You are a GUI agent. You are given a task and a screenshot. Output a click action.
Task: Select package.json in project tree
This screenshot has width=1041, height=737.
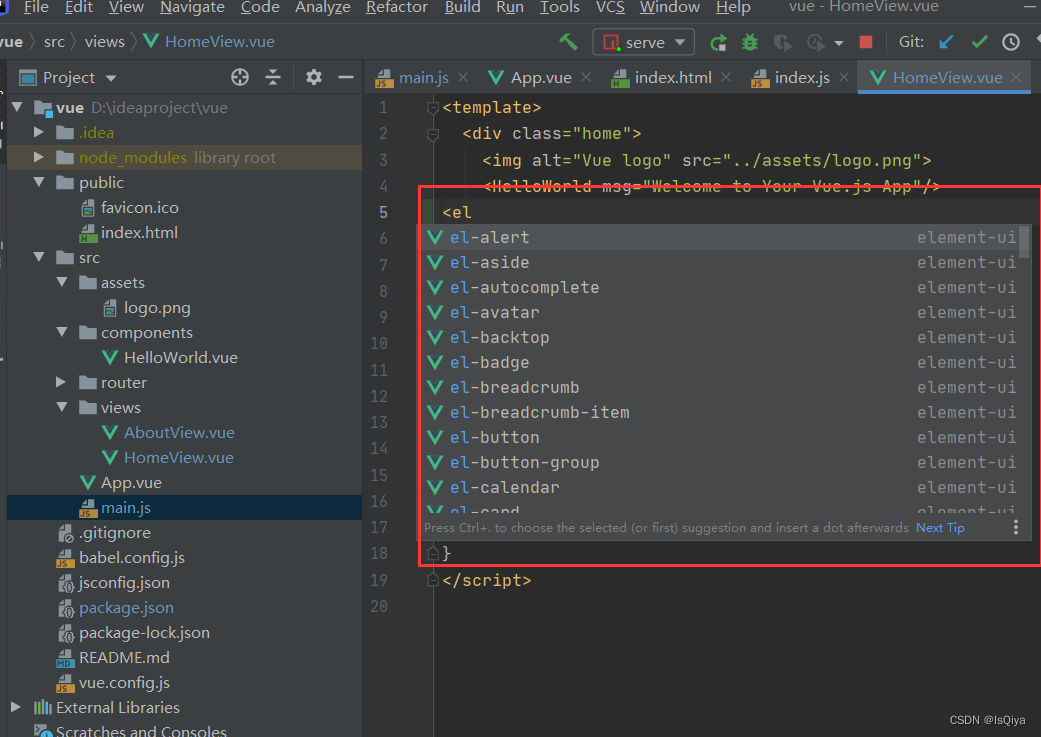click(126, 608)
